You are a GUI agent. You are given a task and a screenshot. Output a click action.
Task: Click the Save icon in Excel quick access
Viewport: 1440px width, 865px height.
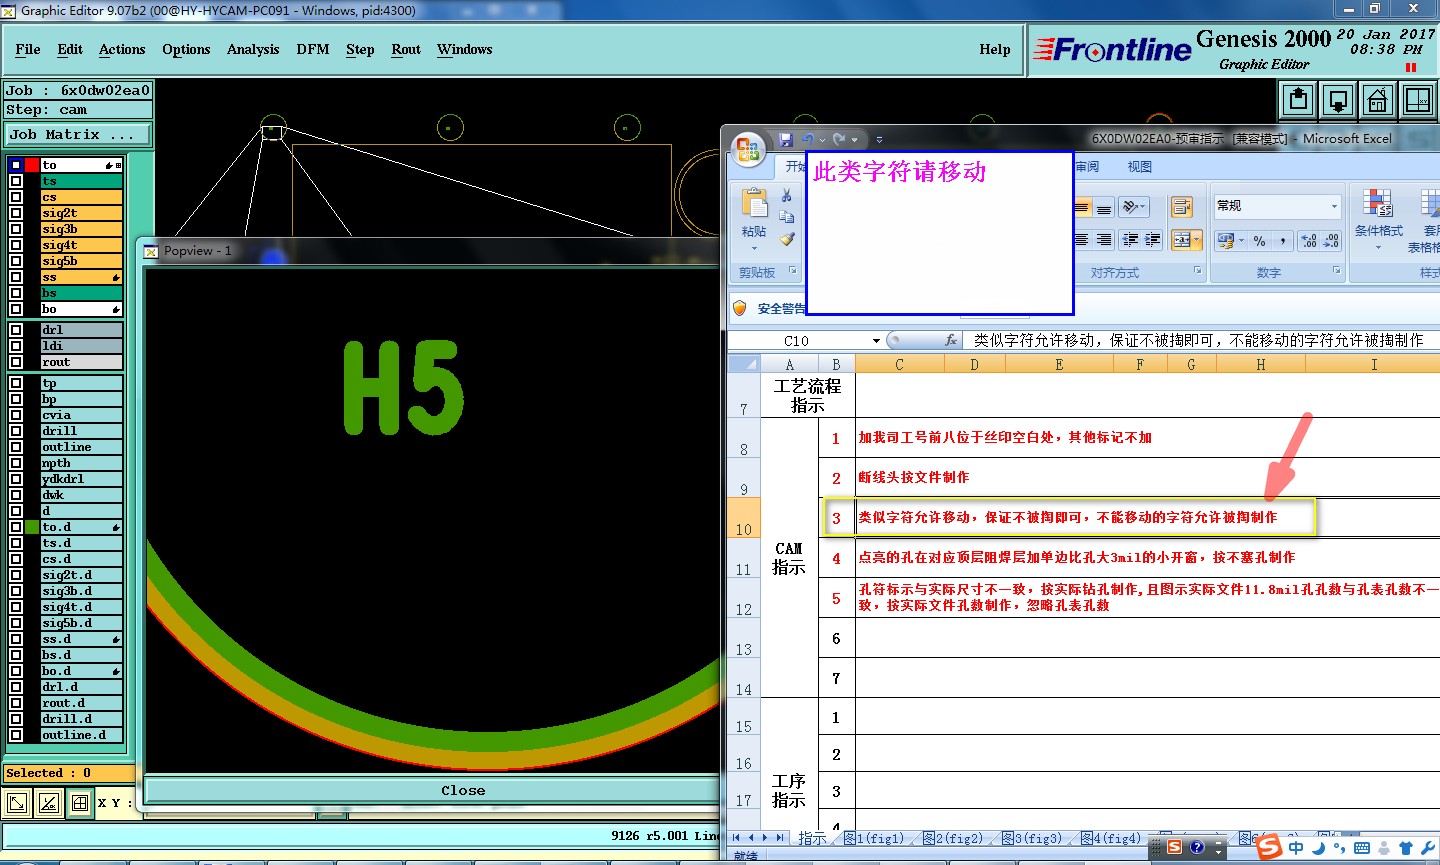point(786,139)
